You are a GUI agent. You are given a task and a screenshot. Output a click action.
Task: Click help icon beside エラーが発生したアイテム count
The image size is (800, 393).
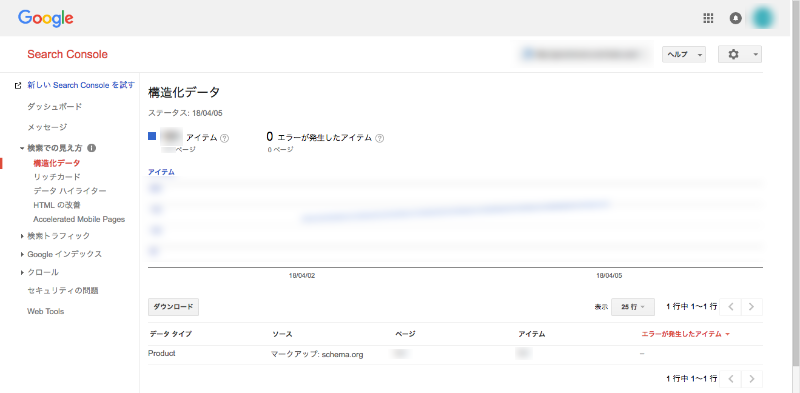tap(380, 138)
